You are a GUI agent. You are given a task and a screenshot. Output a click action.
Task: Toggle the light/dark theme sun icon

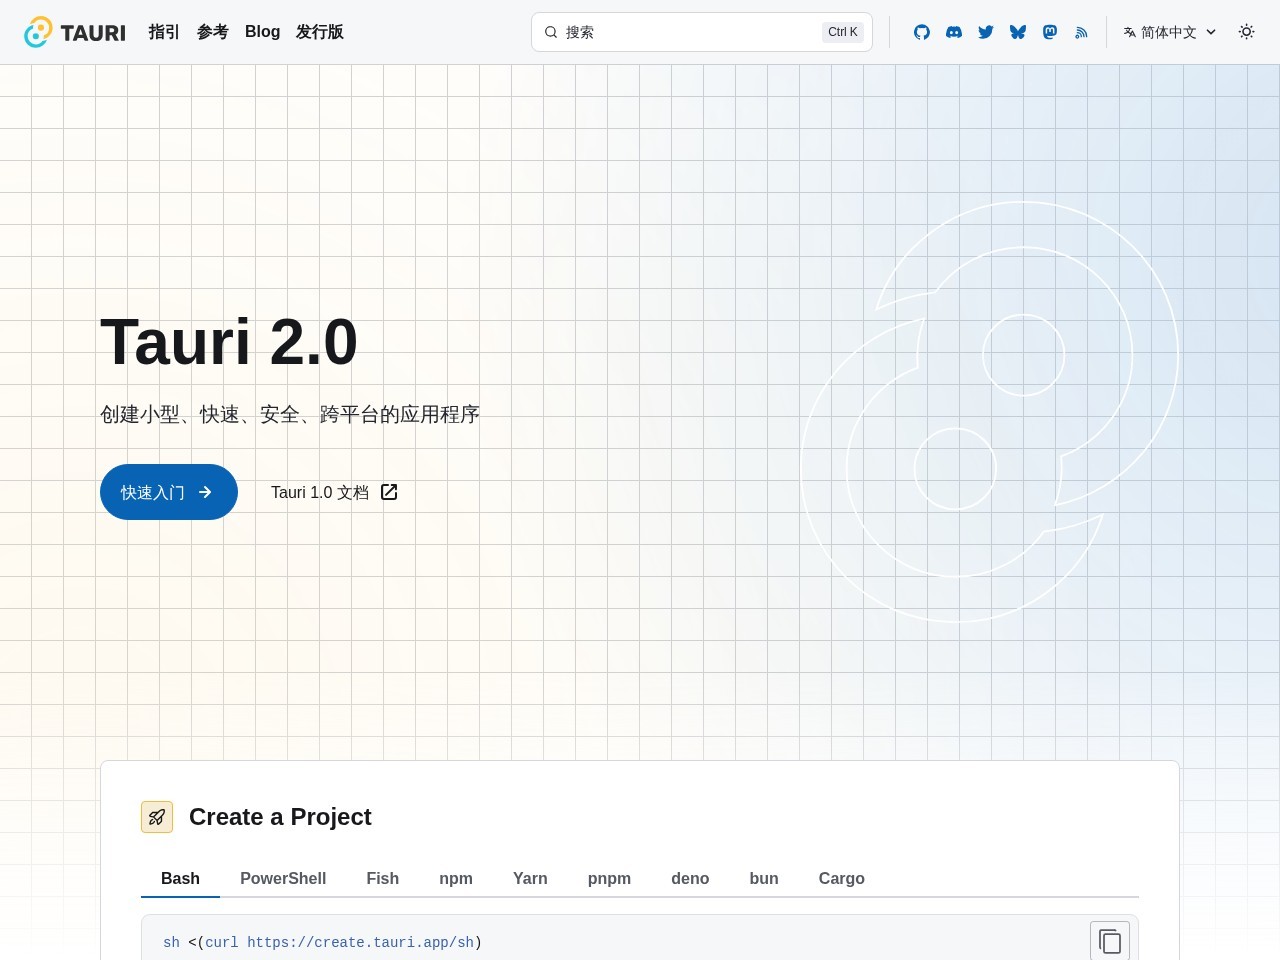point(1246,32)
